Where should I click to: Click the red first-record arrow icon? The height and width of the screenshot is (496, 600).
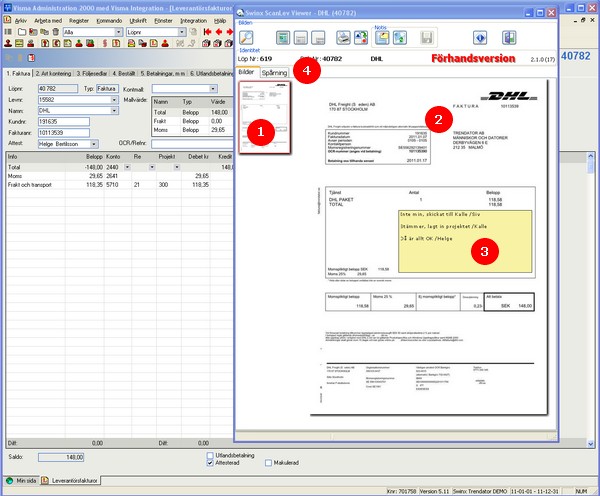[x=207, y=32]
